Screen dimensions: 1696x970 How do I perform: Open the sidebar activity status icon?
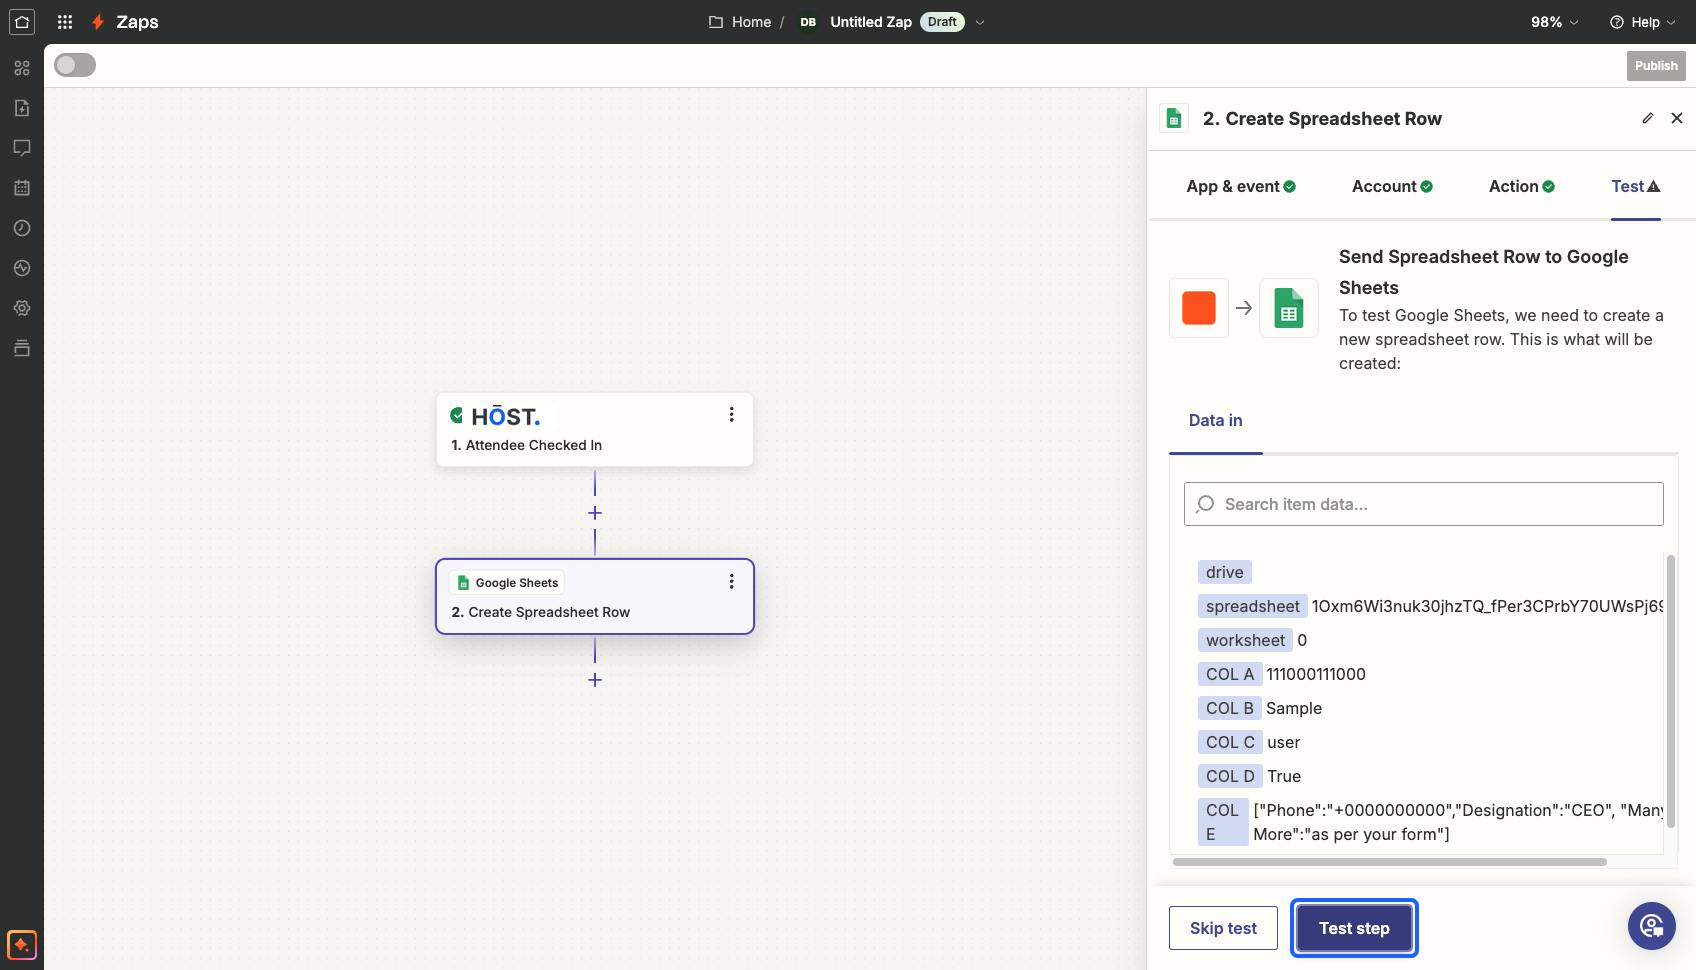22,268
